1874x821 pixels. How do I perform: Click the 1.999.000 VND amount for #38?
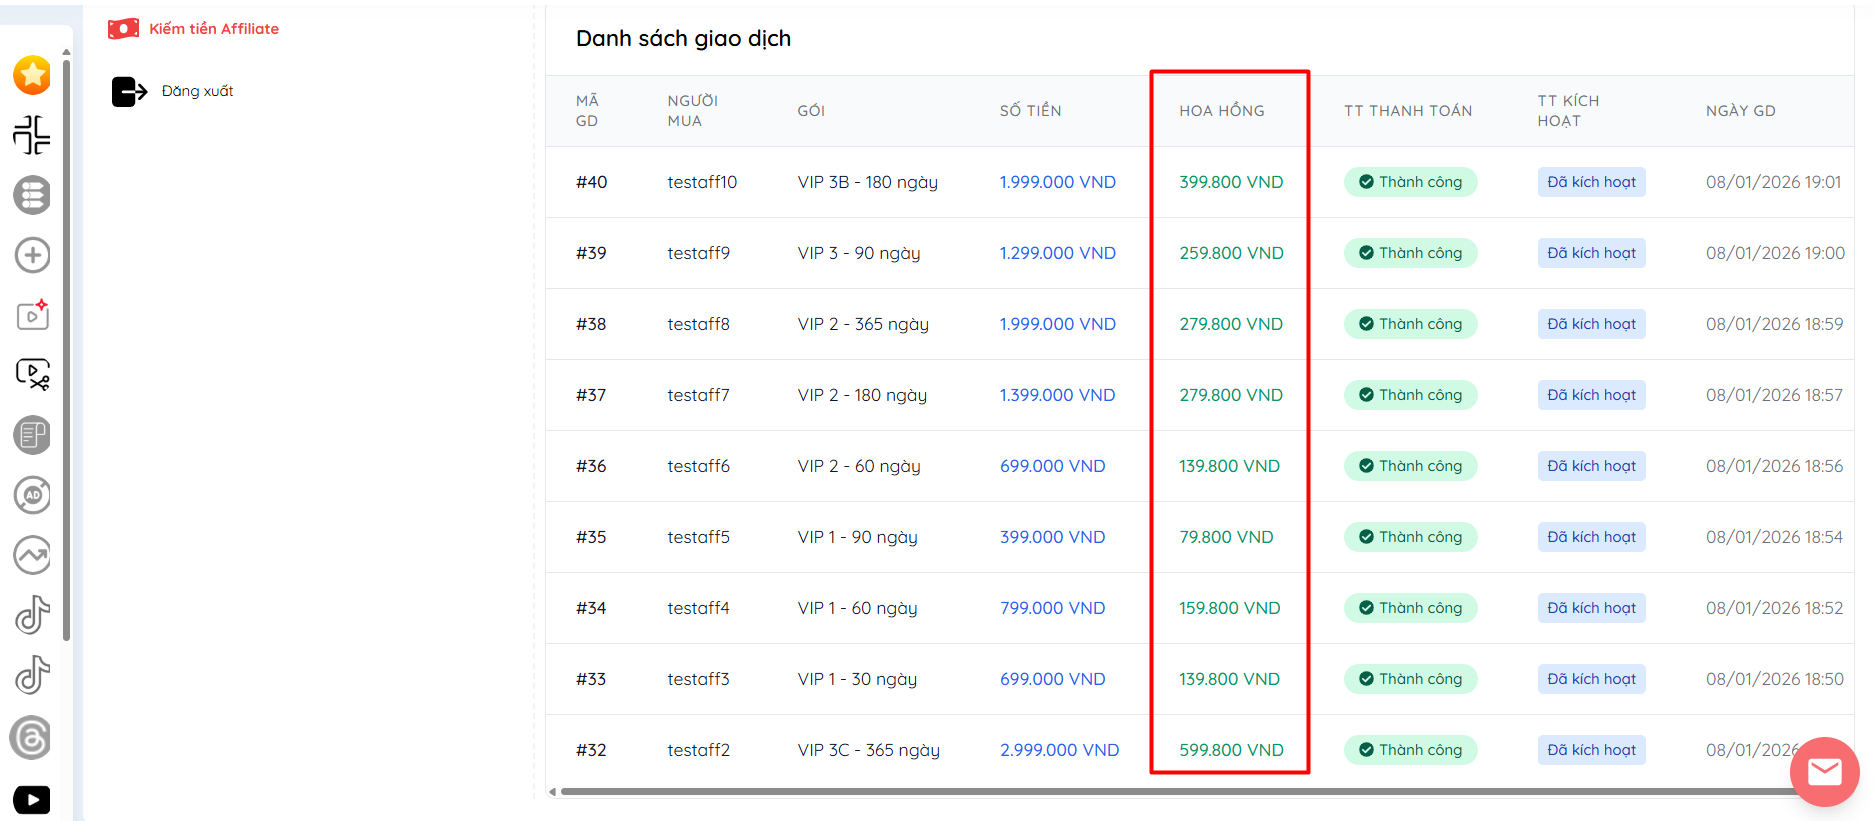click(x=1057, y=324)
